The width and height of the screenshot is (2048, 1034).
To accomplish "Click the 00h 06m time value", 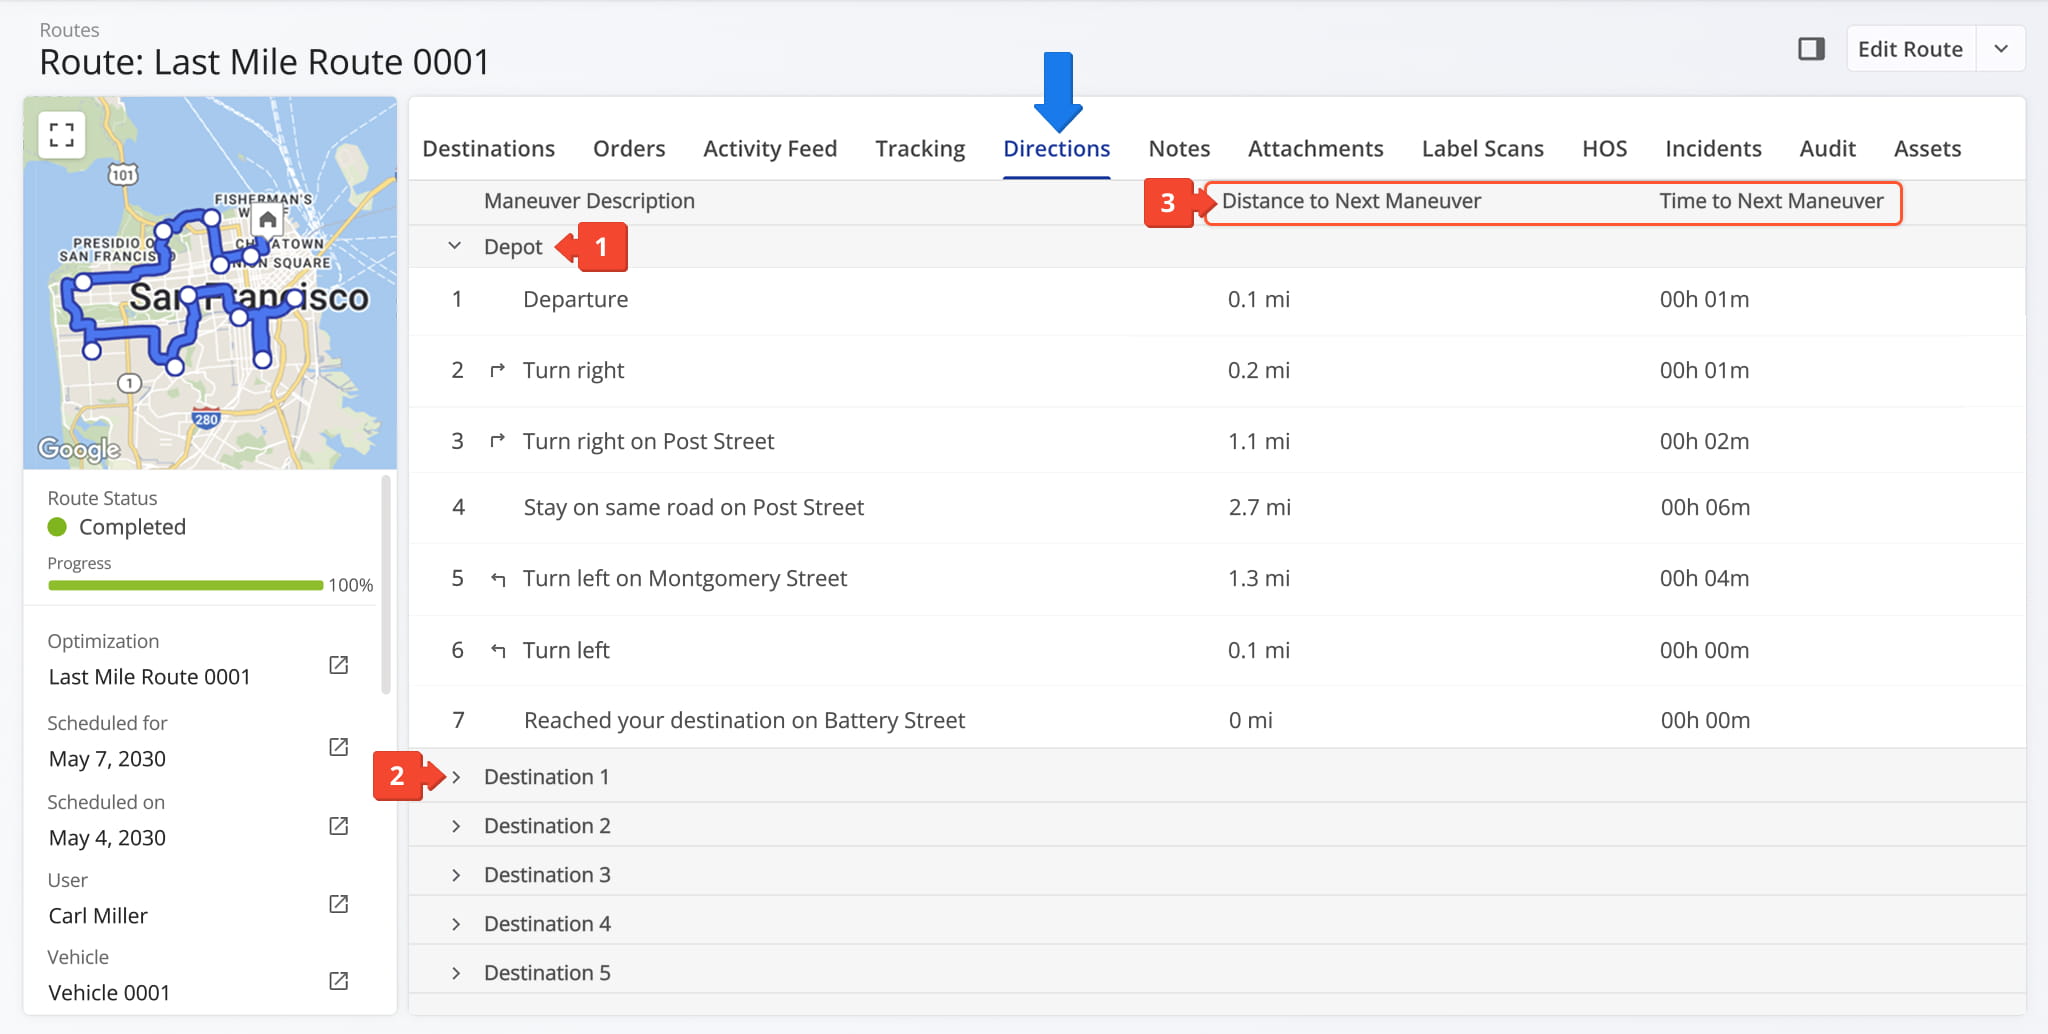I will click(1705, 508).
